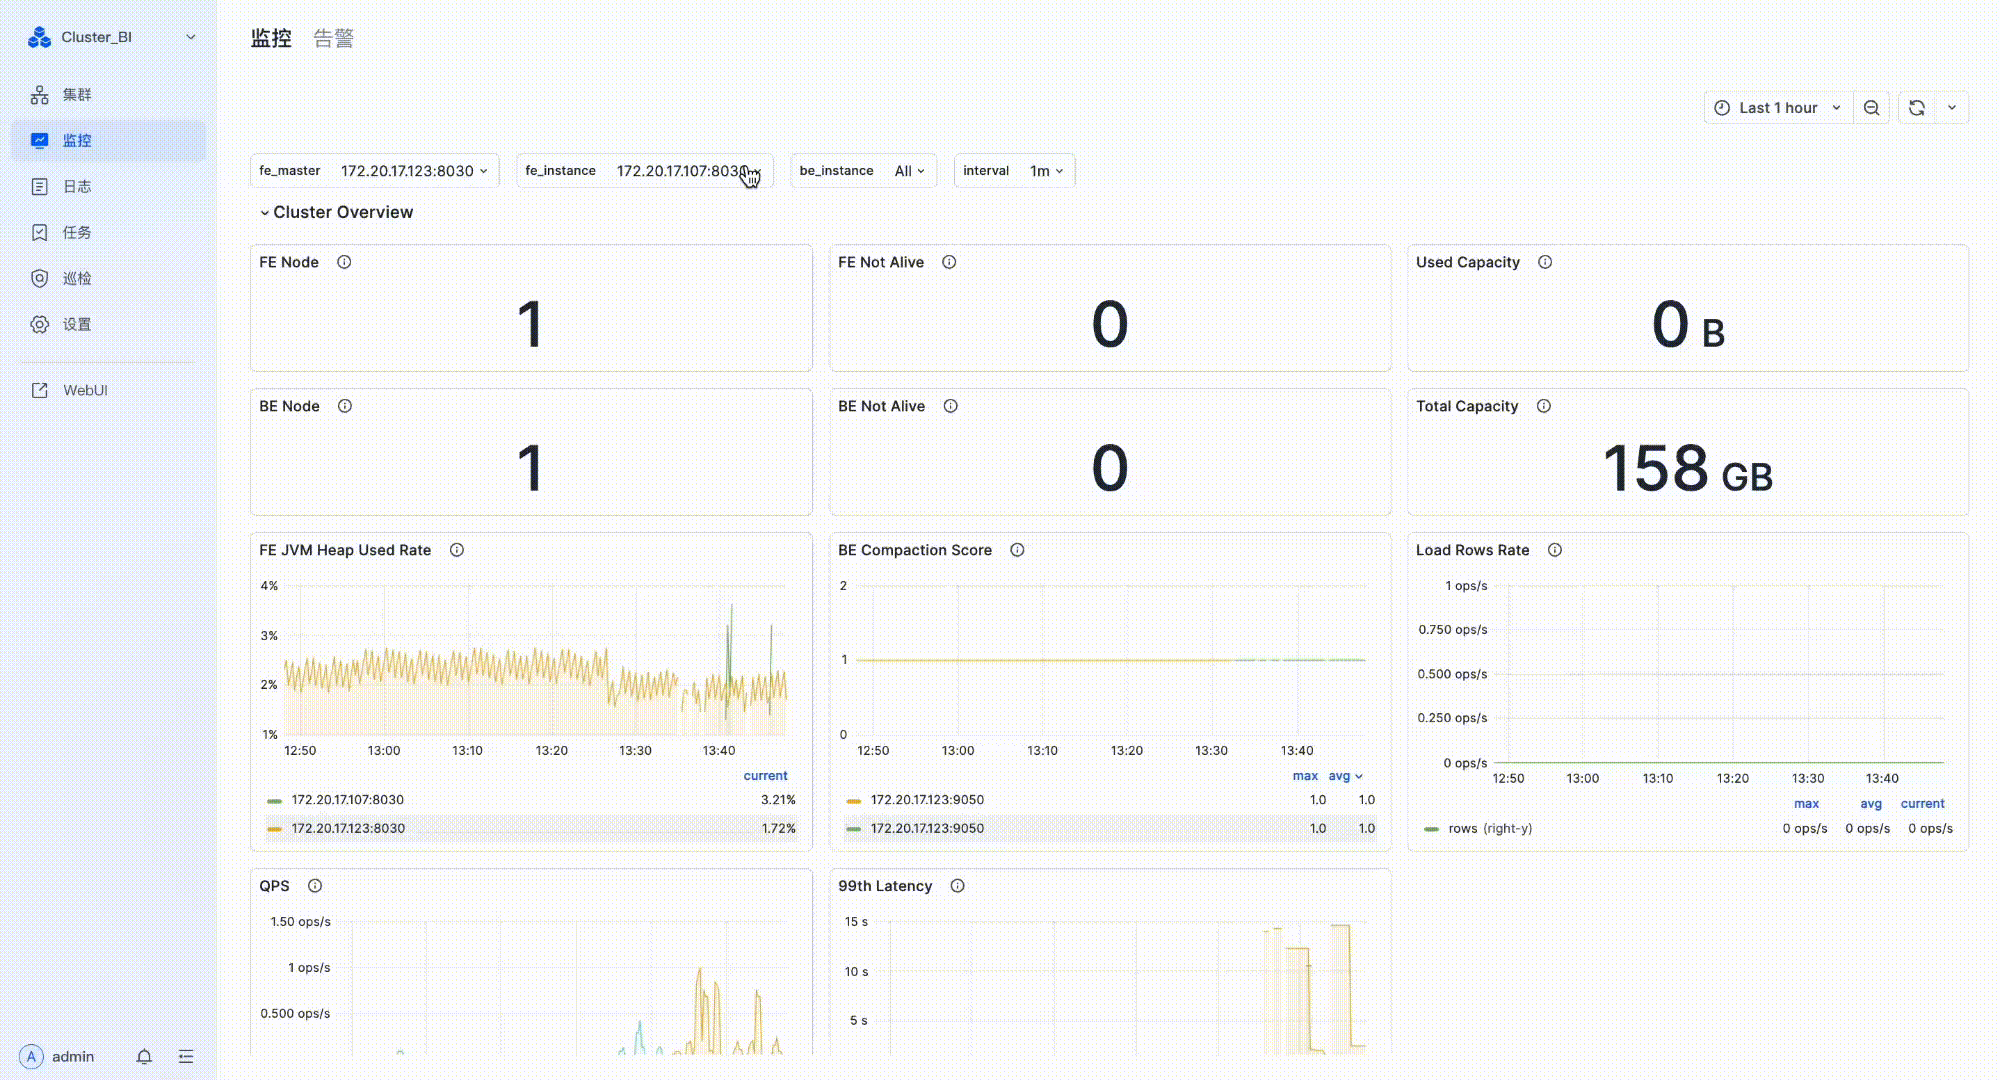
Task: Open the WebUI external link
Action: coord(84,390)
